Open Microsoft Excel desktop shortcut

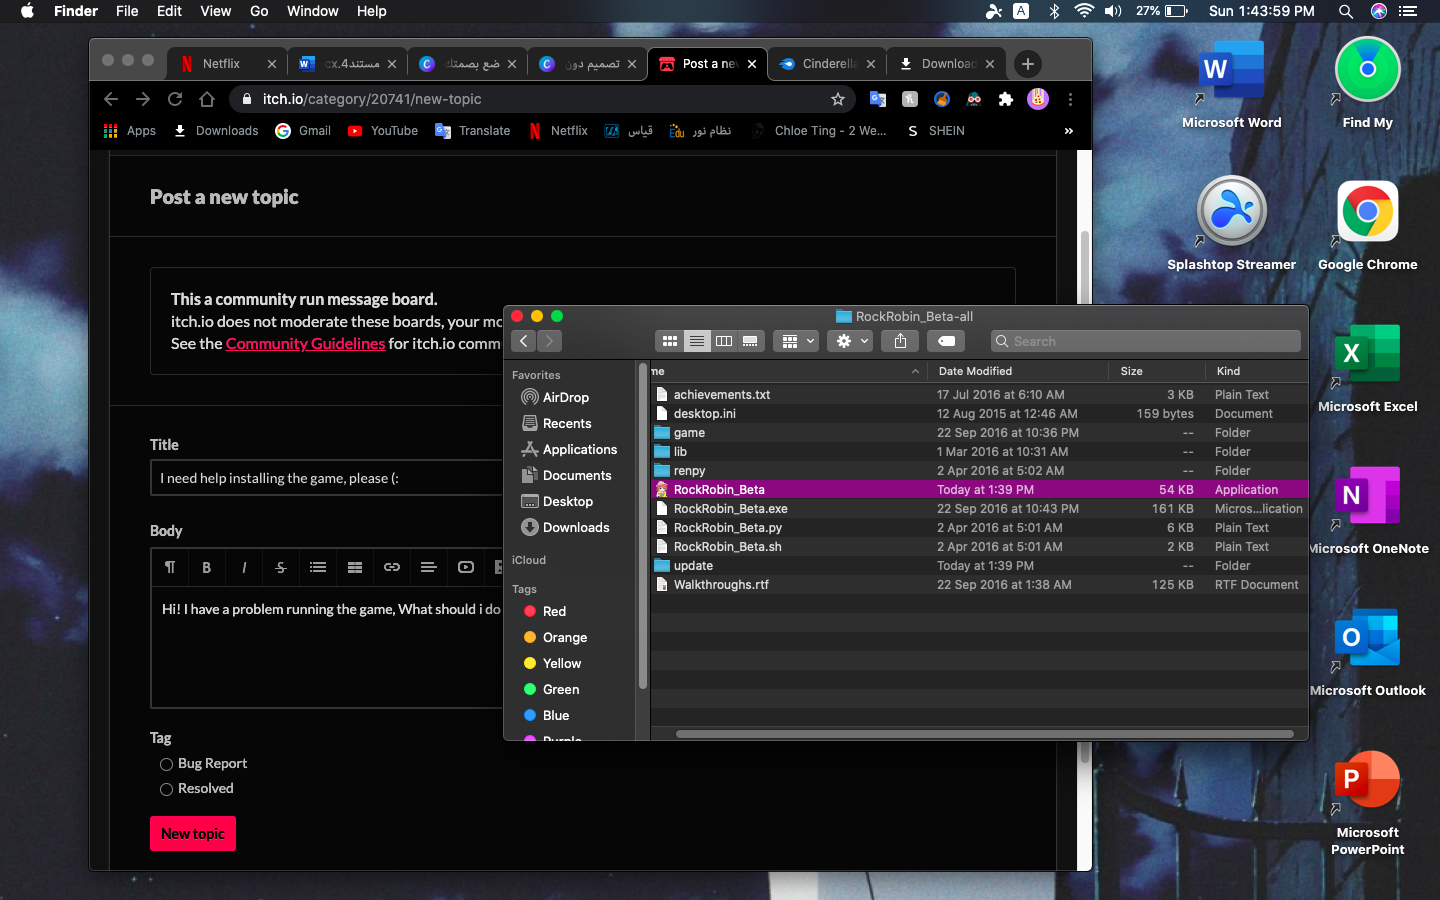[1367, 368]
